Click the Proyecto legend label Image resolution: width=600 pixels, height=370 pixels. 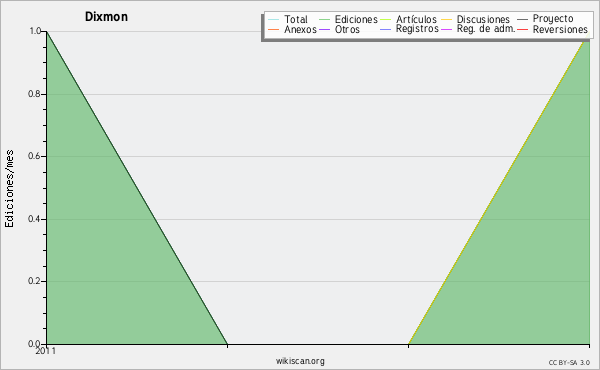coord(553,19)
